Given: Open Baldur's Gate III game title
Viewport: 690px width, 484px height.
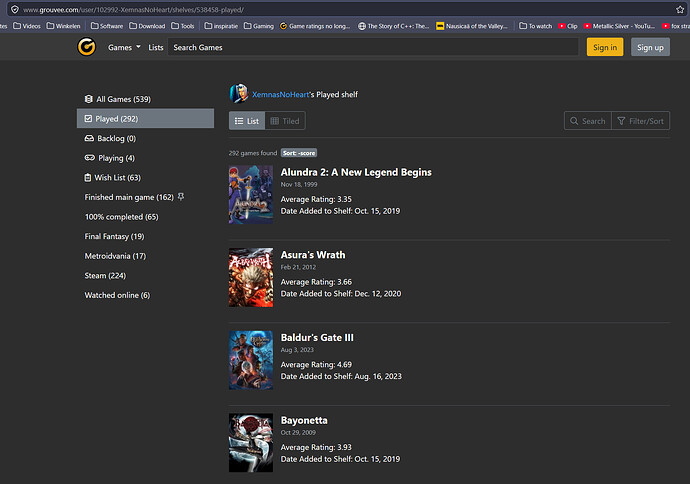Looking at the screenshot, I should click(x=317, y=337).
